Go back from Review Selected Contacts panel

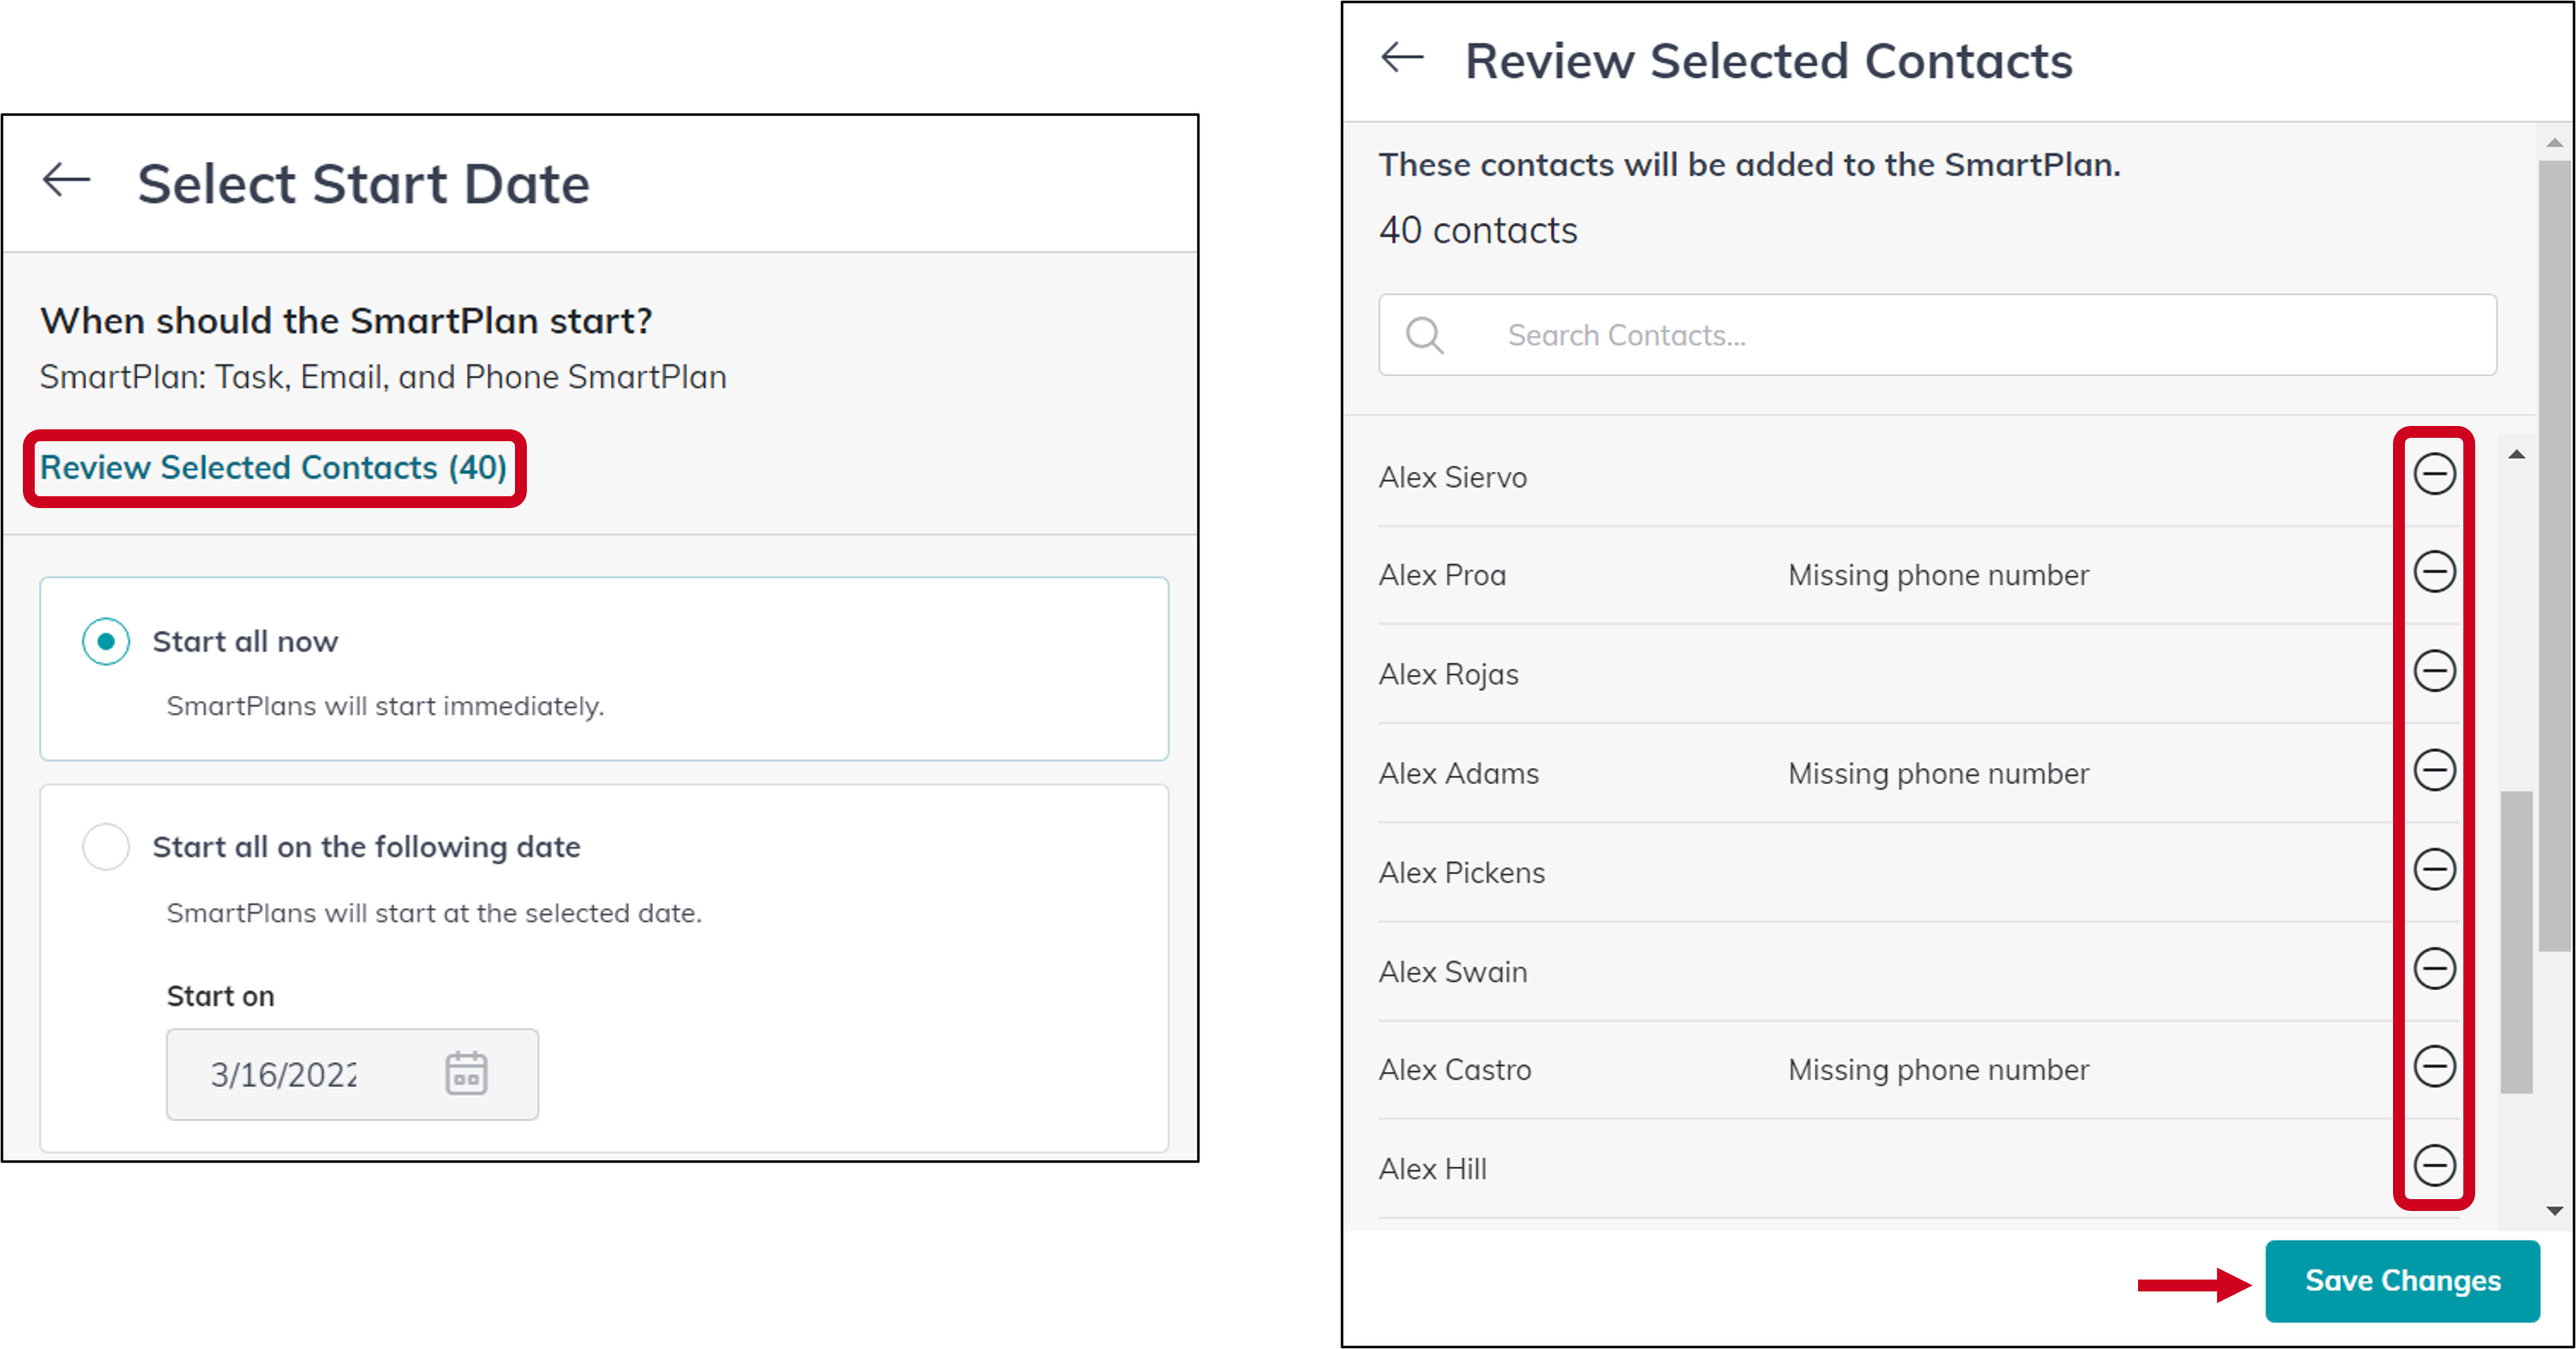pyautogui.click(x=1402, y=57)
